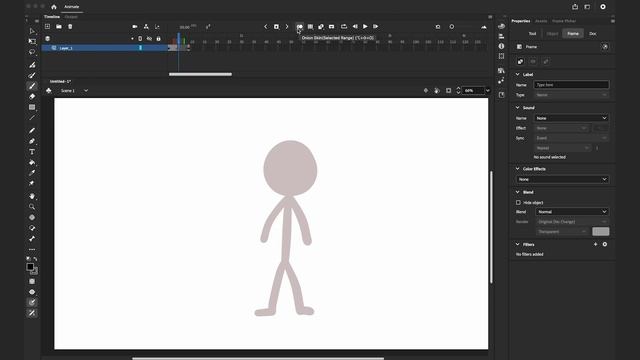Select the Selection arrow tool

32,31
